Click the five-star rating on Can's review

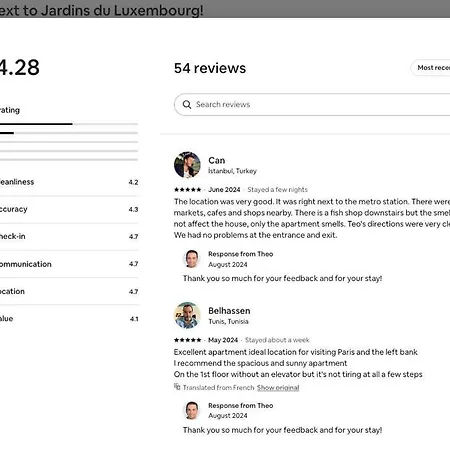[x=187, y=190]
